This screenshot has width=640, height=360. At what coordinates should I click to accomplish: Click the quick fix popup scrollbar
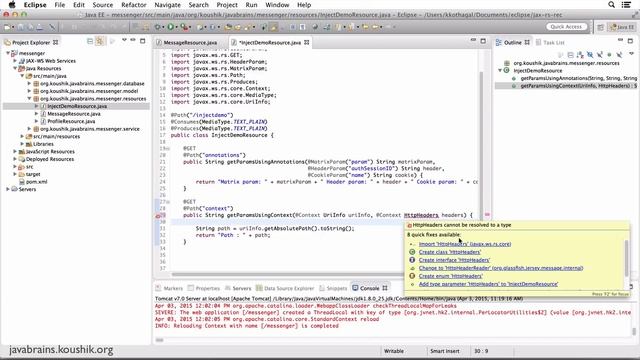pos(627,258)
